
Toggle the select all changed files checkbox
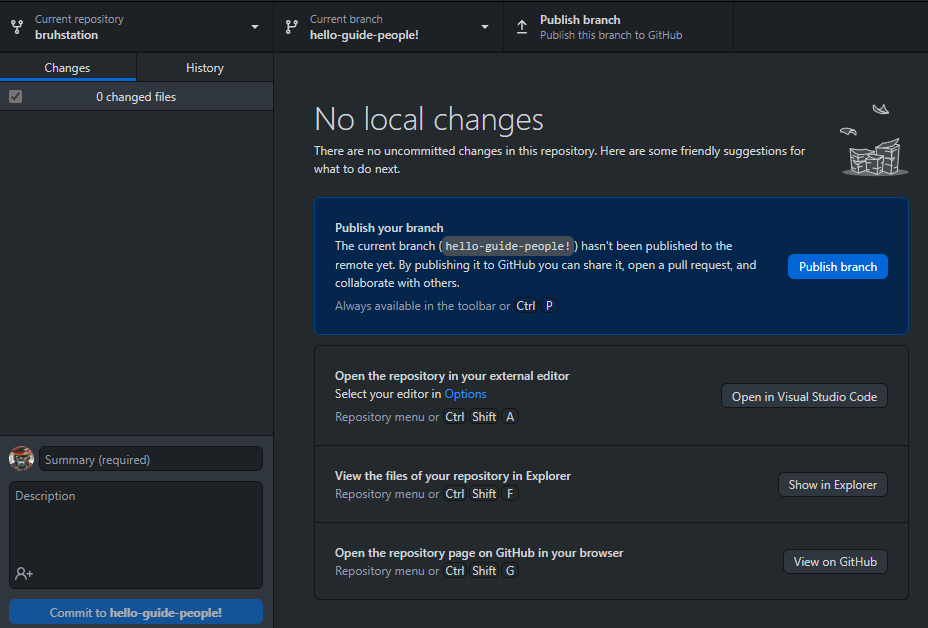[15, 96]
